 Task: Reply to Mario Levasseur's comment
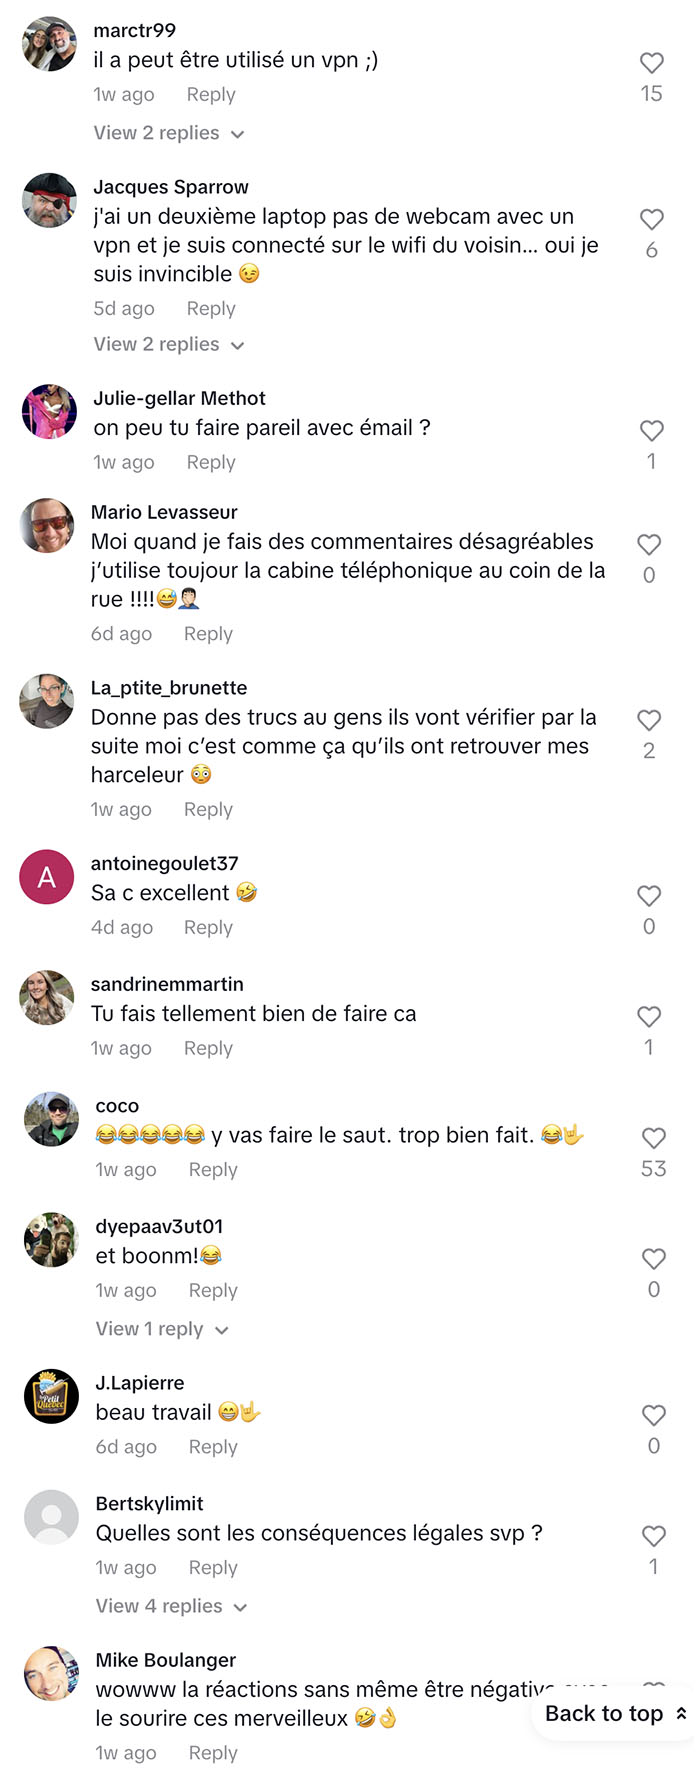click(x=208, y=634)
